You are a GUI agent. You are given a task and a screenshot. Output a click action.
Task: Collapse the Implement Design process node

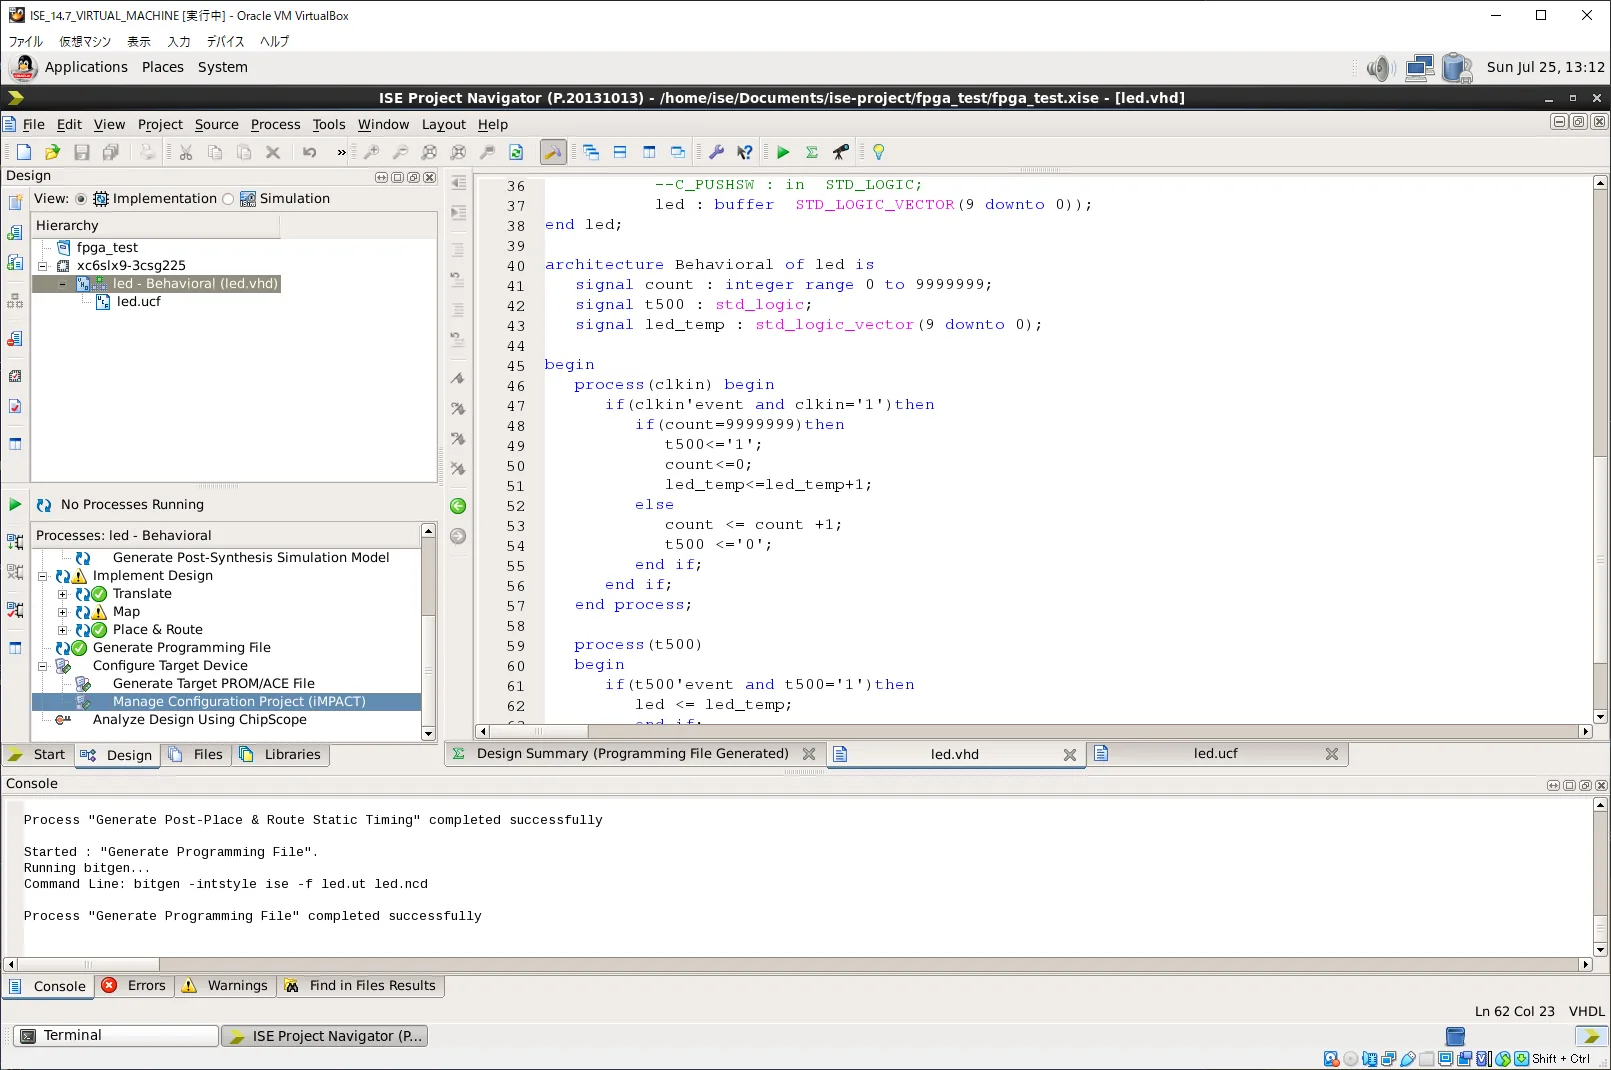[43, 576]
